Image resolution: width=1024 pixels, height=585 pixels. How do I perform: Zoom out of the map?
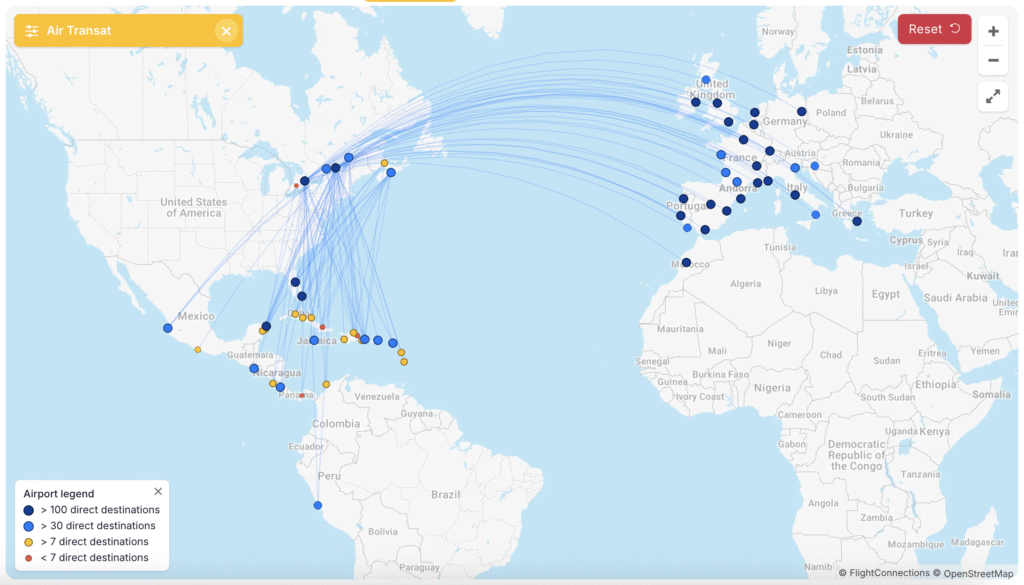[993, 60]
